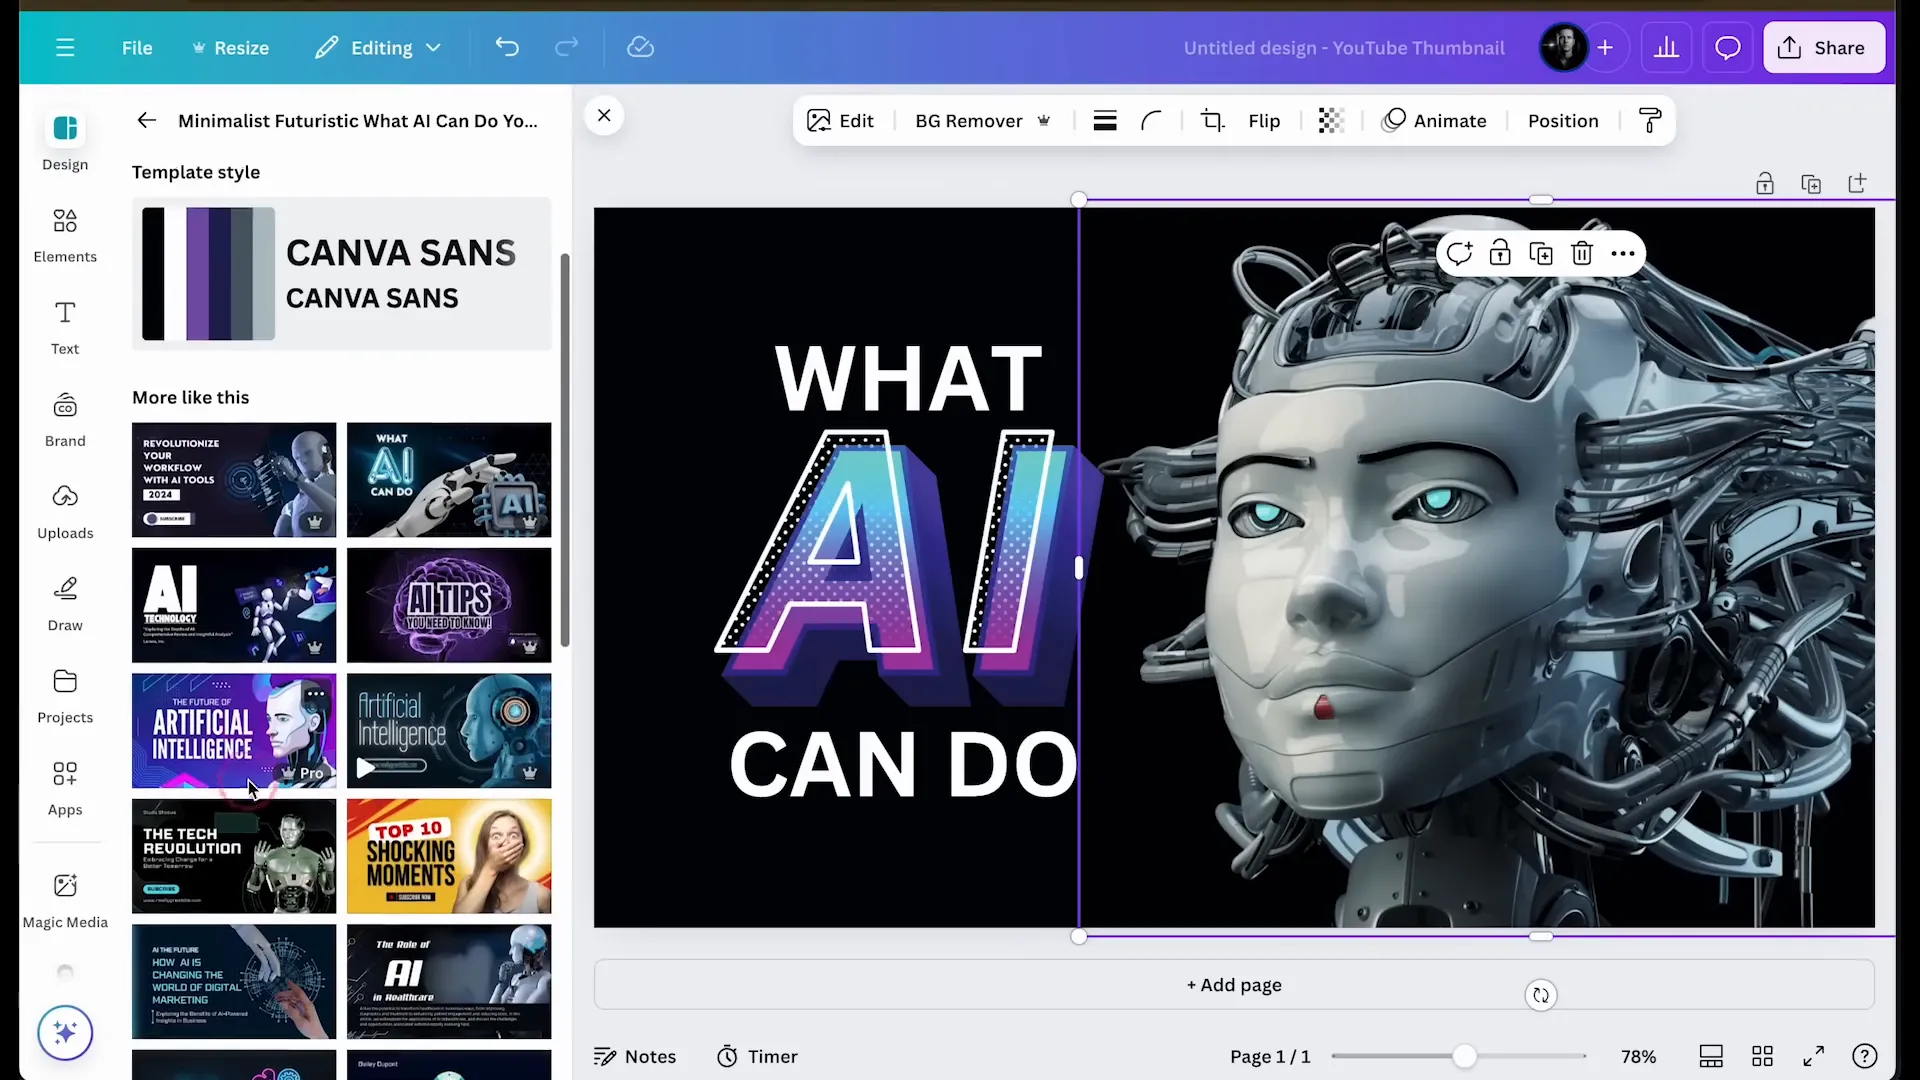
Task: Open the Elements tab in sidebar
Action: 65,235
